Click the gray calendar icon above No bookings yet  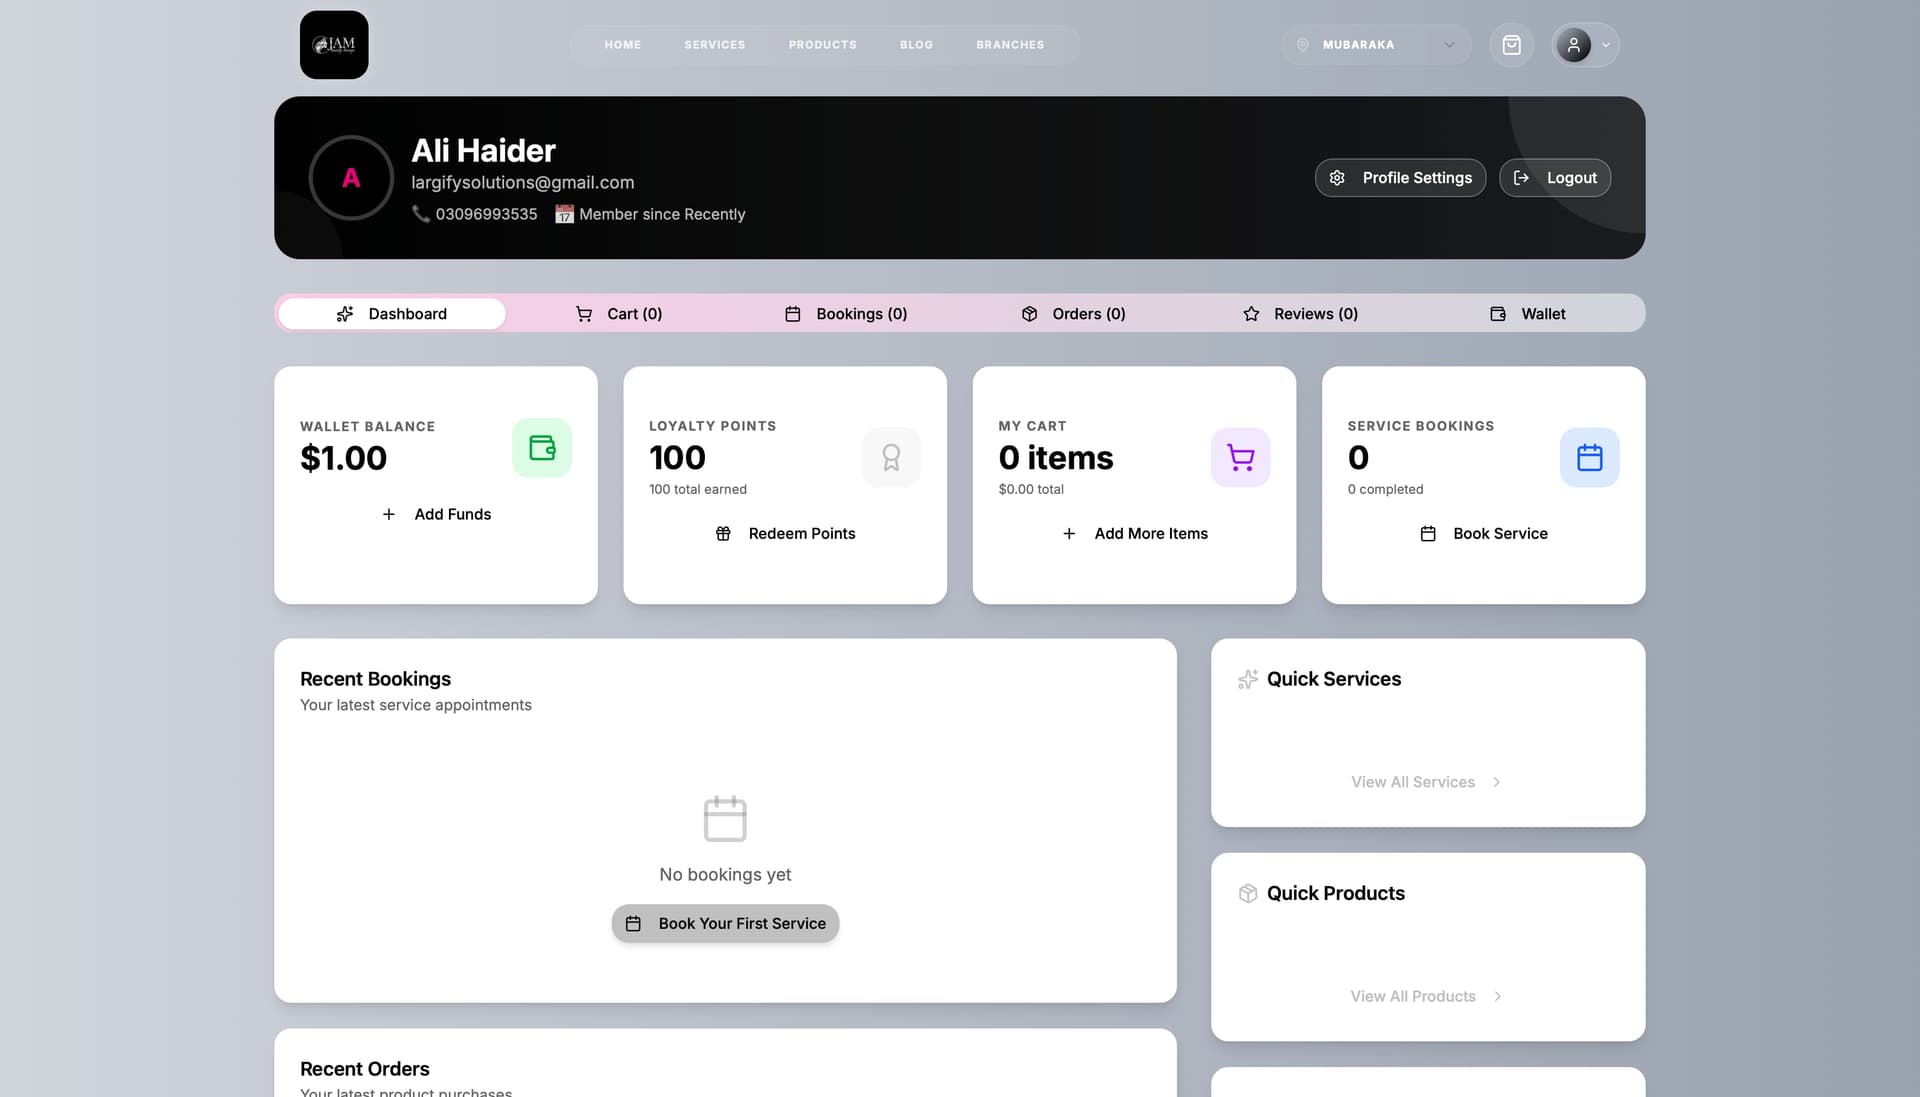coord(725,818)
